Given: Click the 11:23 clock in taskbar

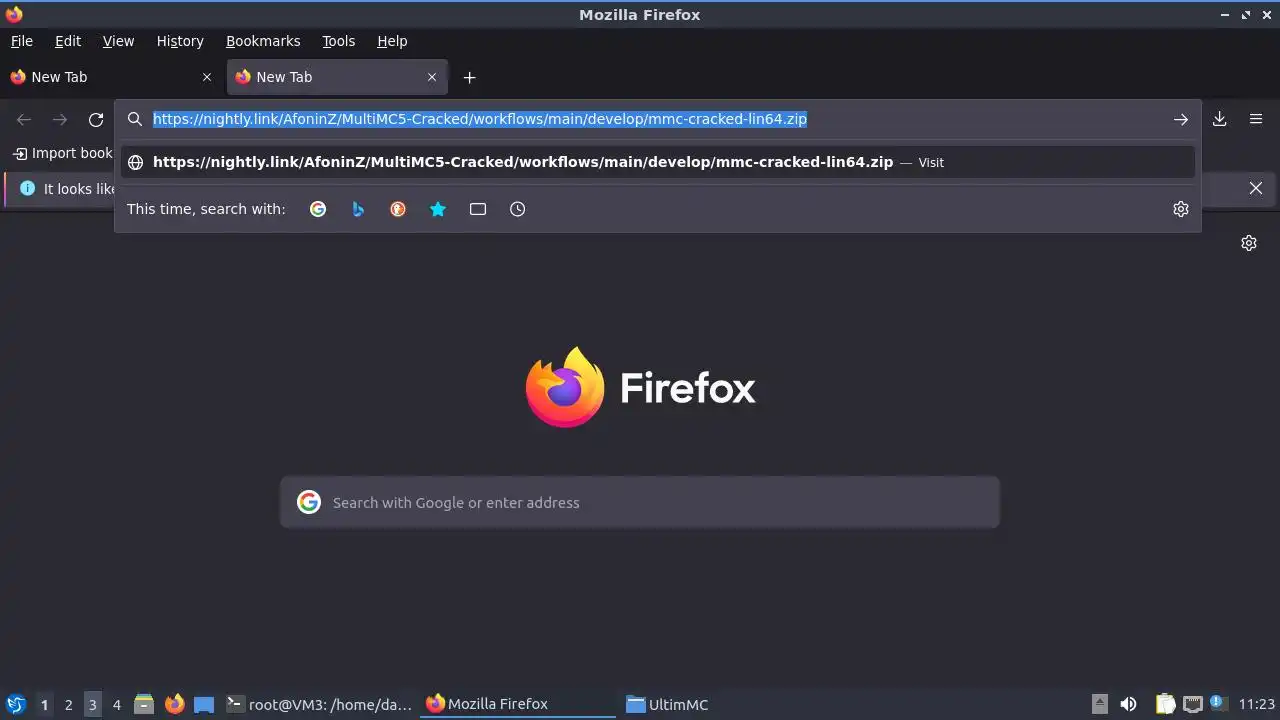Looking at the screenshot, I should pyautogui.click(x=1256, y=704).
